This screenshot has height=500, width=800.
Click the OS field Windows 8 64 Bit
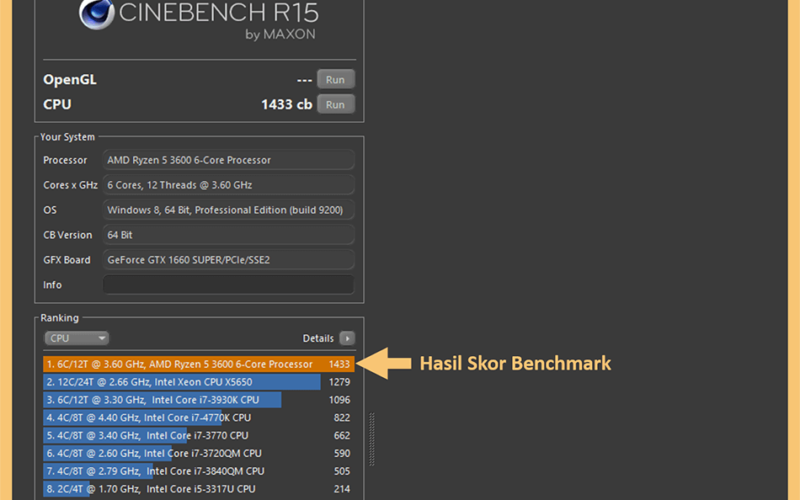coord(228,210)
